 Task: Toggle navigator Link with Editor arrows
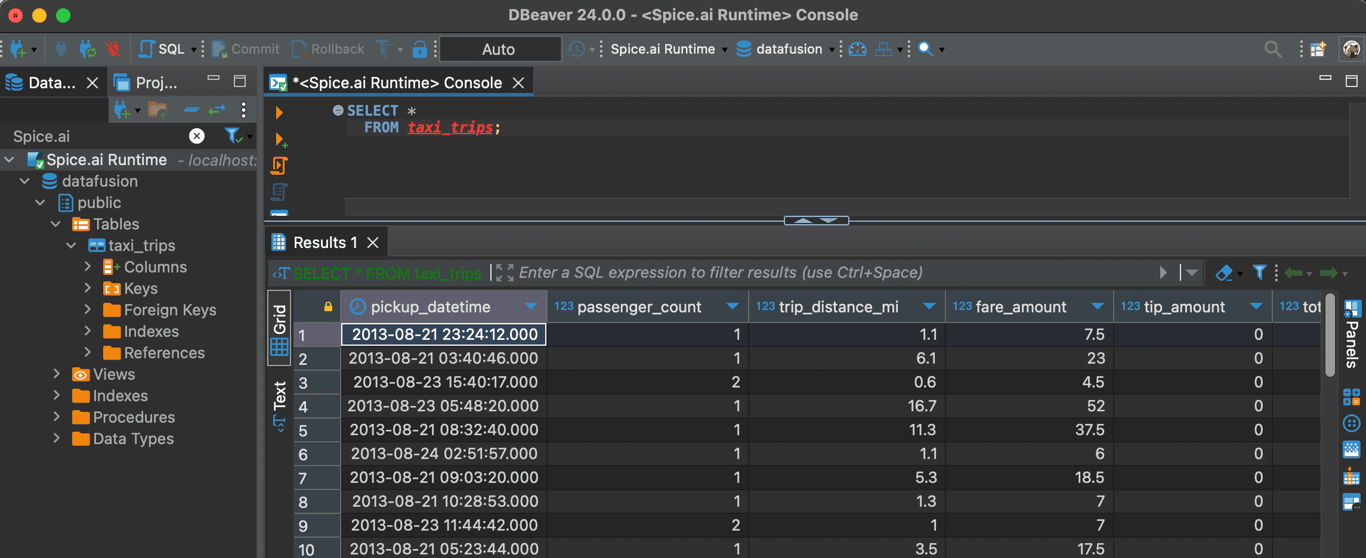coord(217,110)
